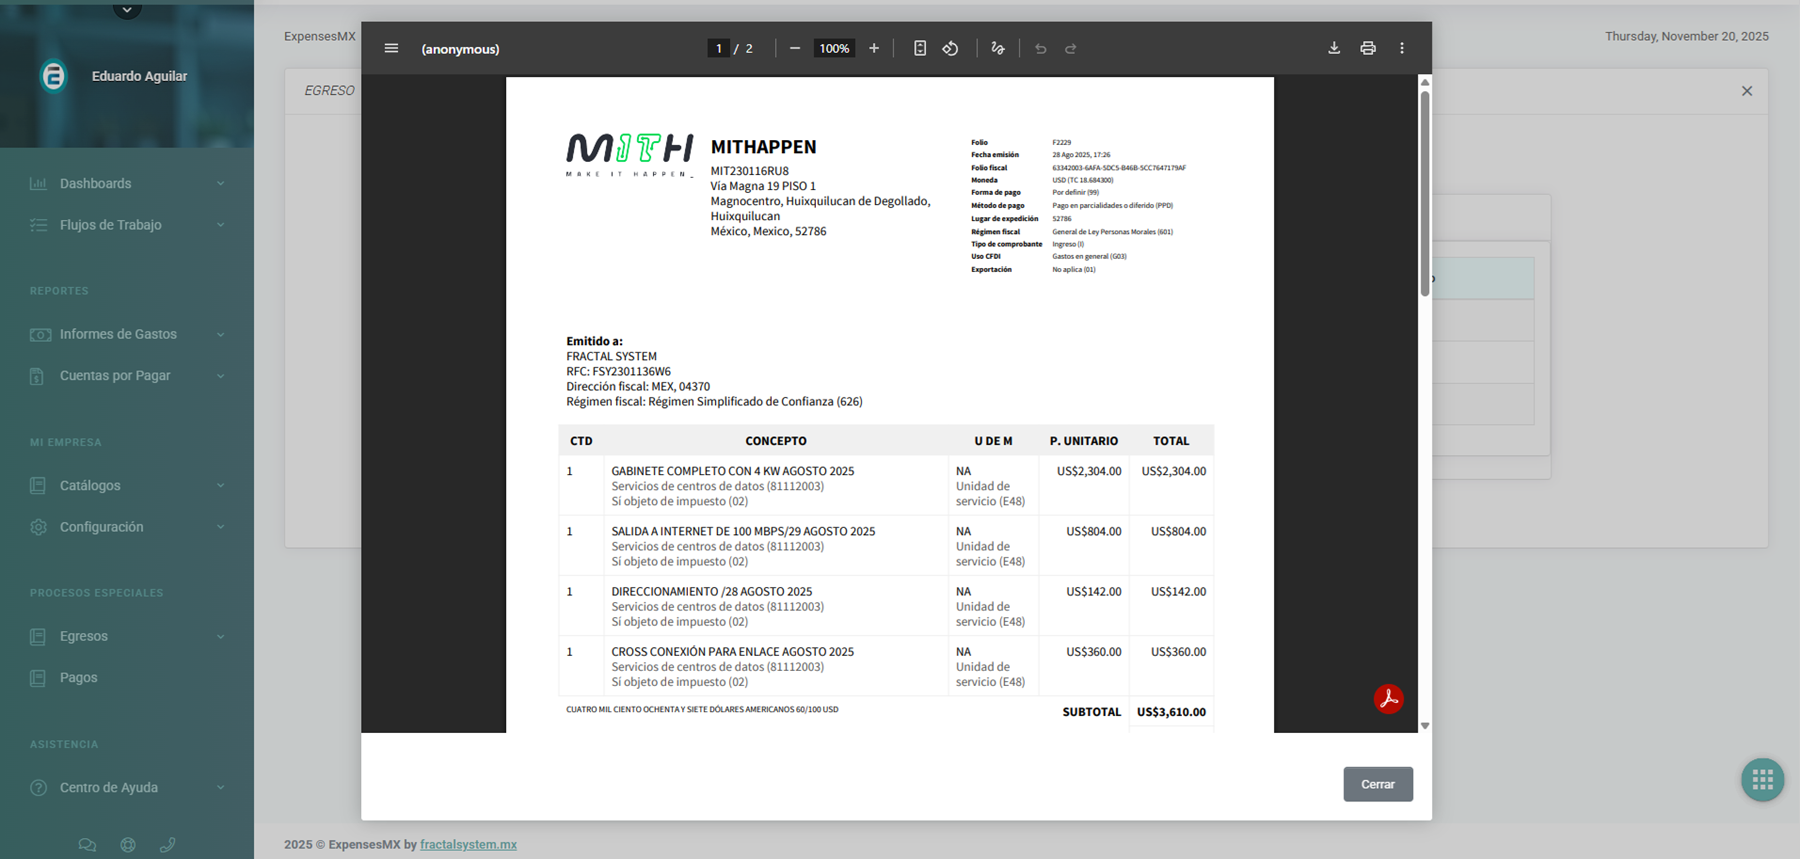This screenshot has width=1800, height=859.
Task: Expand the Egresos chevron
Action: (221, 637)
